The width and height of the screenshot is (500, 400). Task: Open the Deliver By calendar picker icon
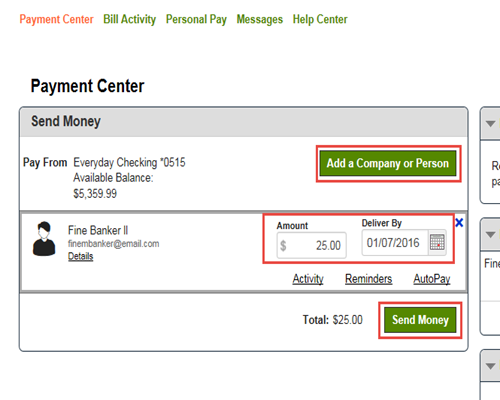coord(437,242)
